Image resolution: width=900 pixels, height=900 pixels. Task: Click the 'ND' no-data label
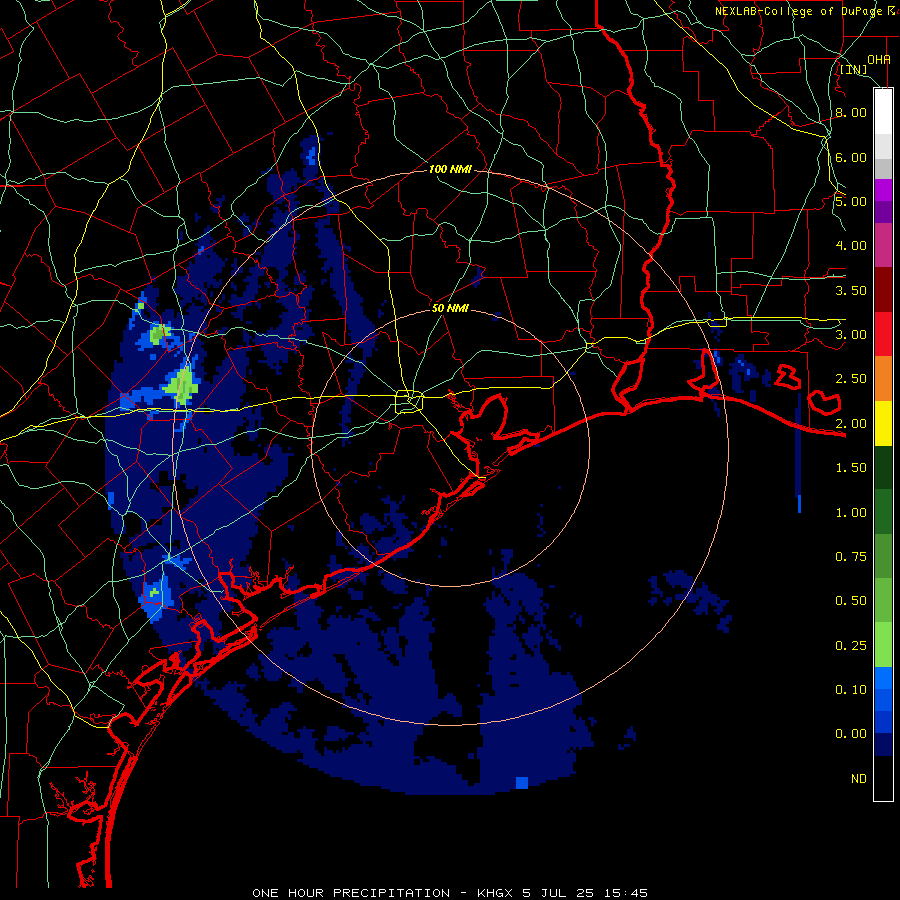859,779
